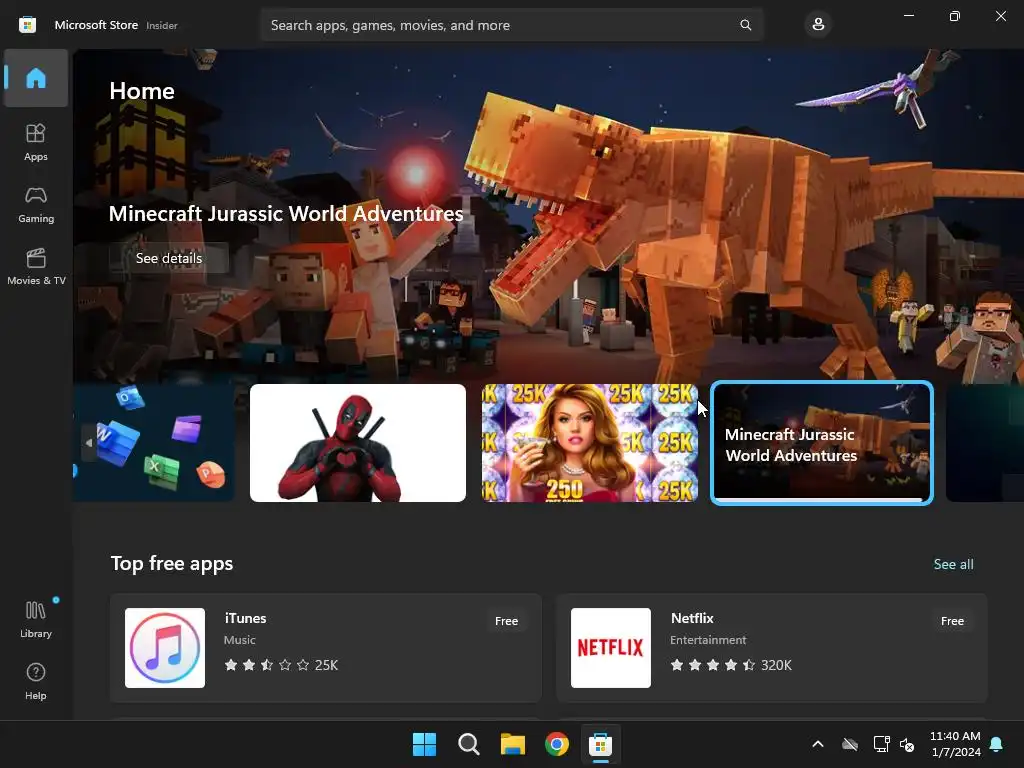Screen dimensions: 1024x768
Task: Click iTunes star rating 25K
Action: pyautogui.click(x=281, y=665)
